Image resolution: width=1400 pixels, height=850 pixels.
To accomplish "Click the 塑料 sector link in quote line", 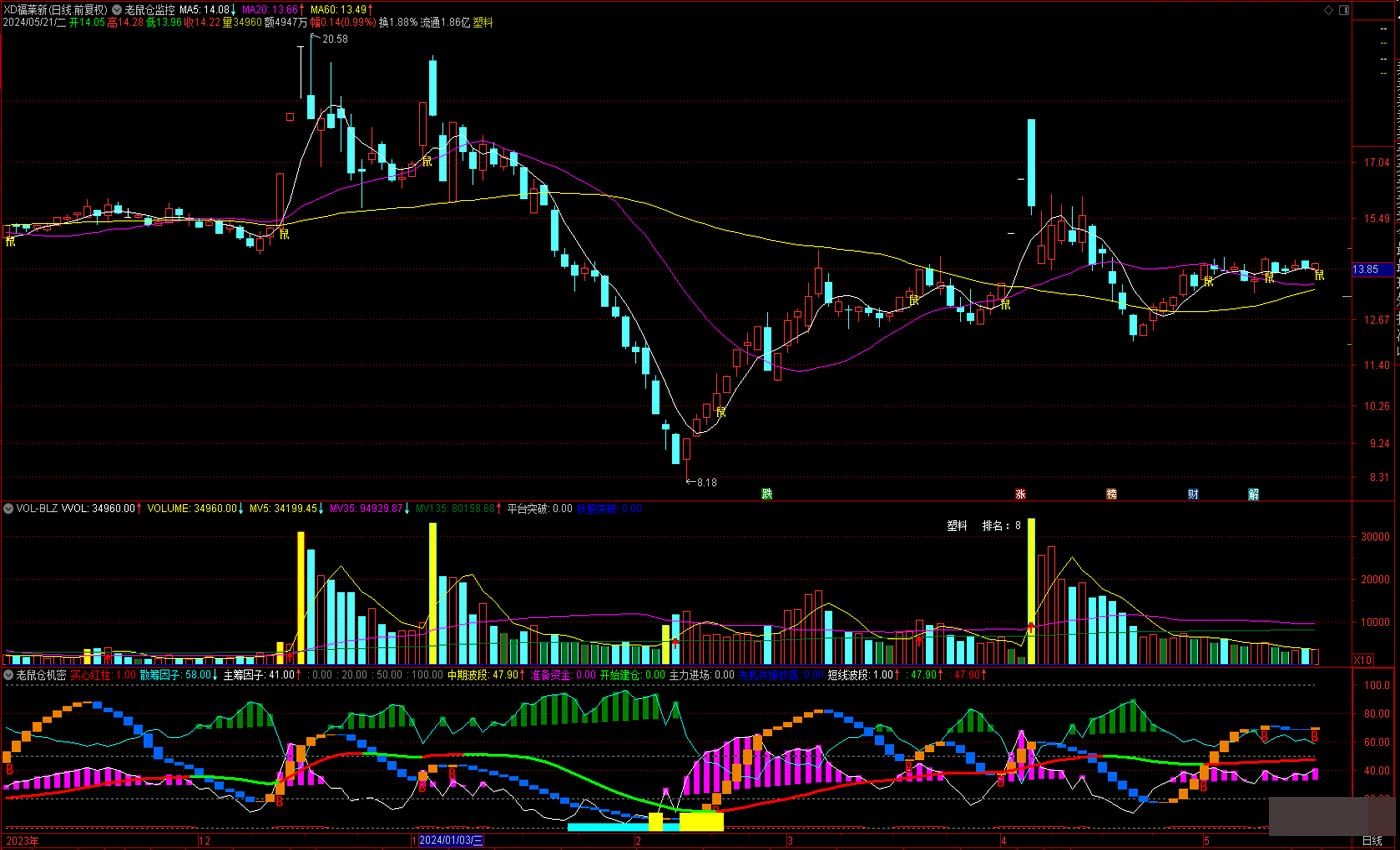I will 483,22.
